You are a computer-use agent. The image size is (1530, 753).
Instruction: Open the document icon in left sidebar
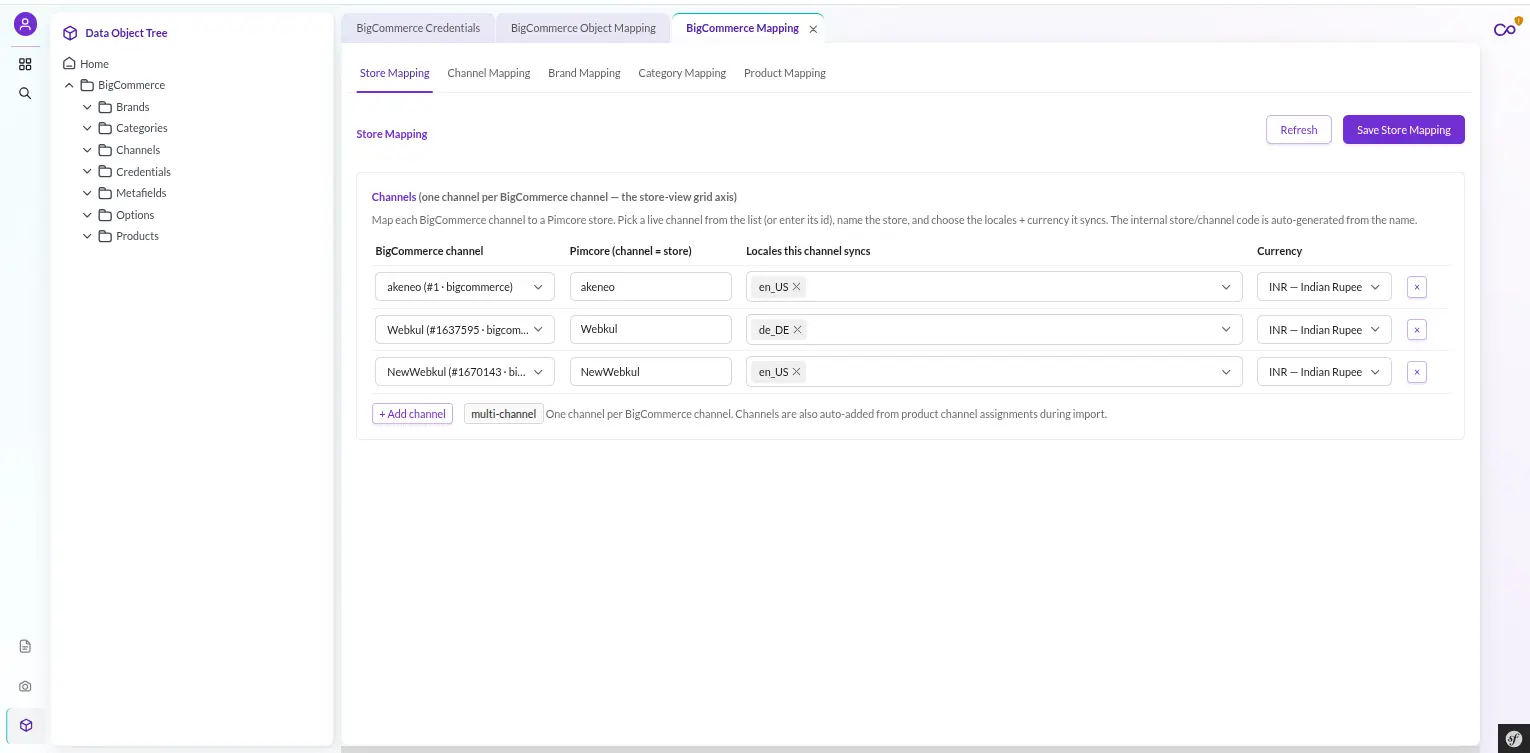tap(25, 647)
